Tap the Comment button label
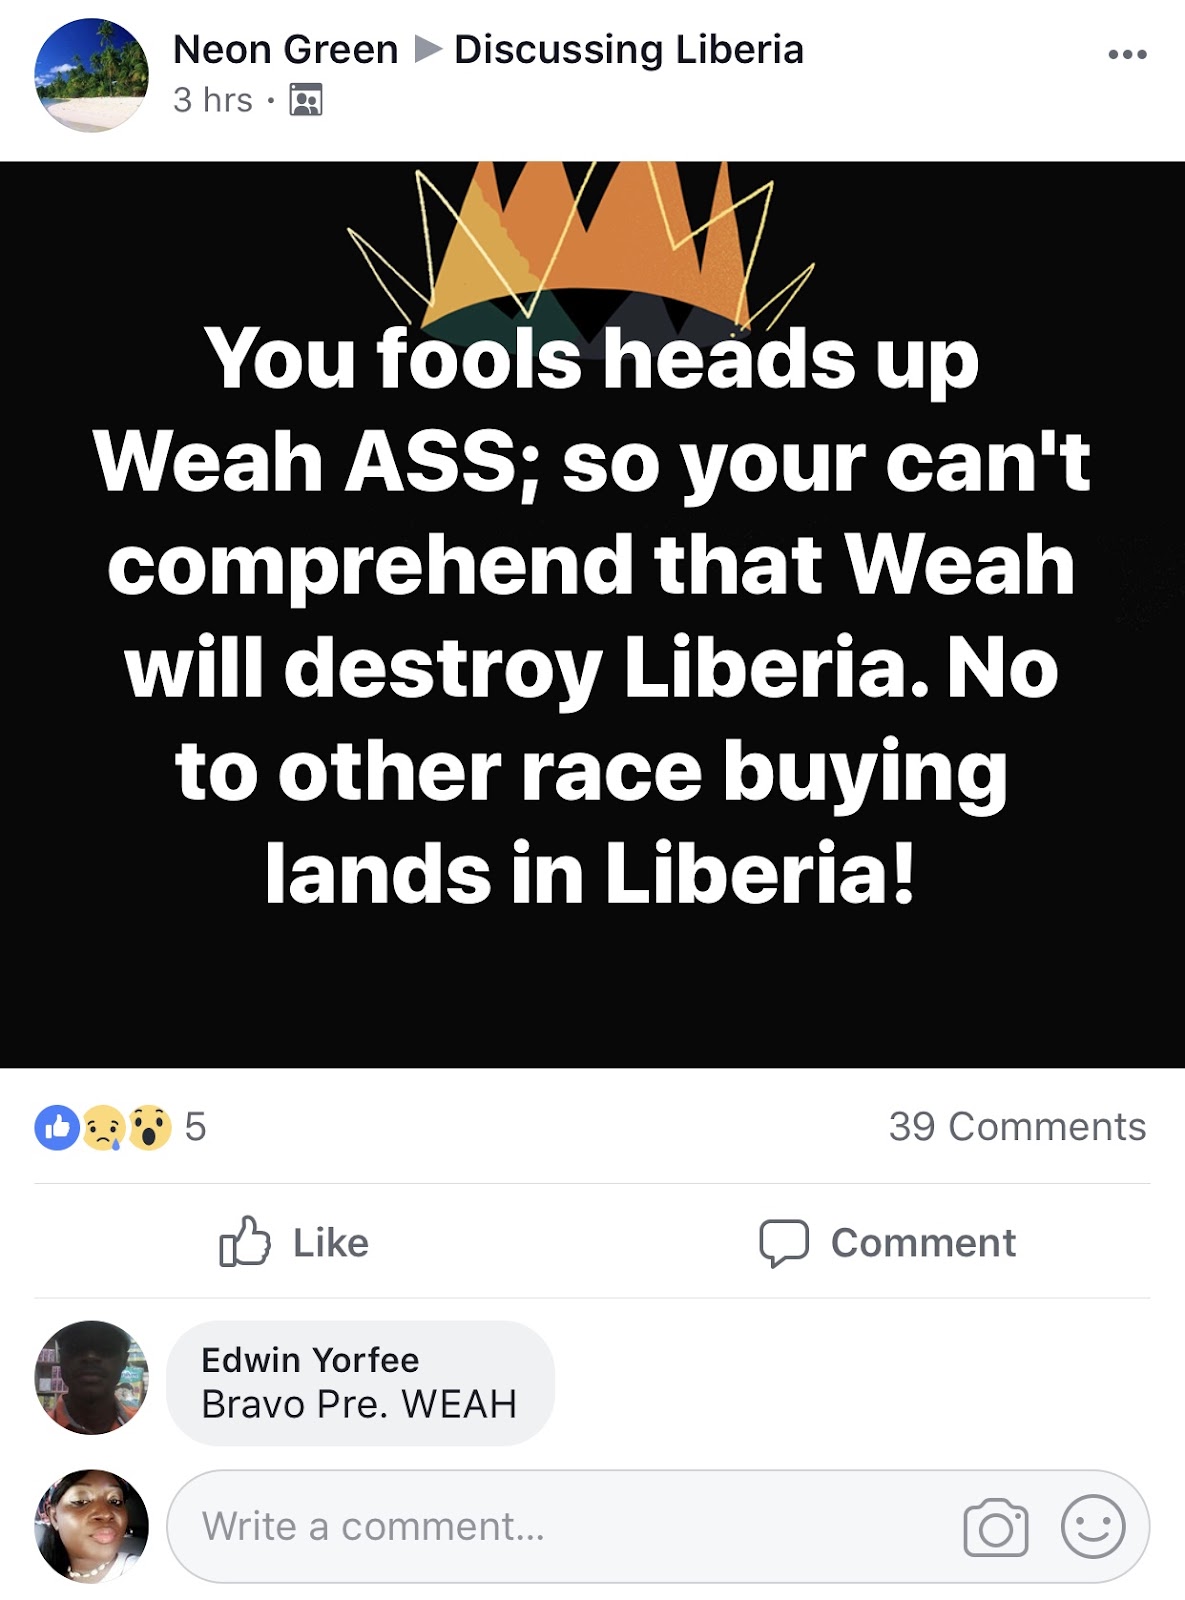The width and height of the screenshot is (1185, 1600). [923, 1243]
